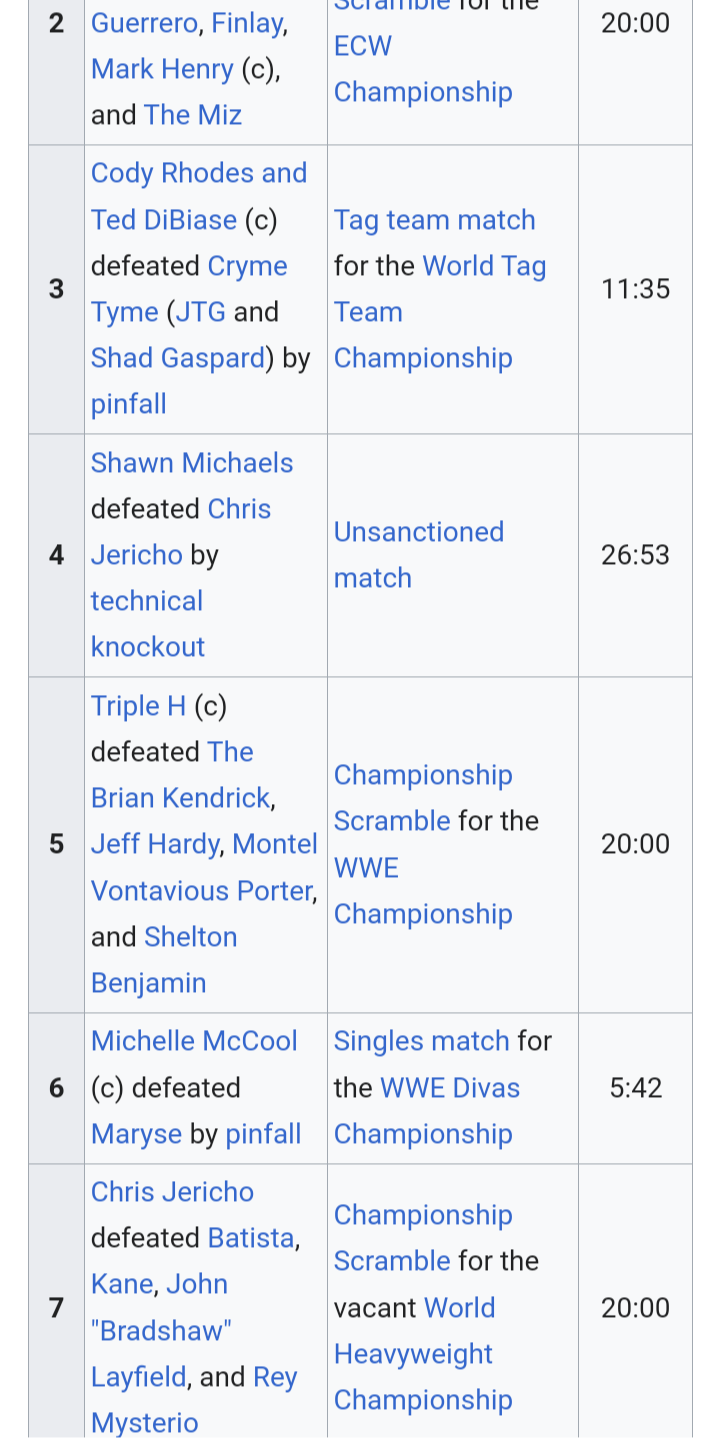
Task: Open the Michelle McCool link
Action: [x=194, y=1041]
